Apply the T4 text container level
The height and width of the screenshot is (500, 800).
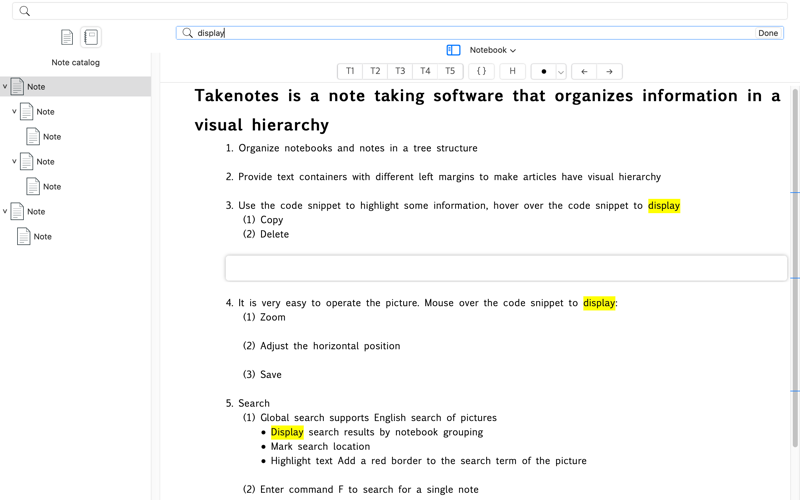click(x=425, y=71)
